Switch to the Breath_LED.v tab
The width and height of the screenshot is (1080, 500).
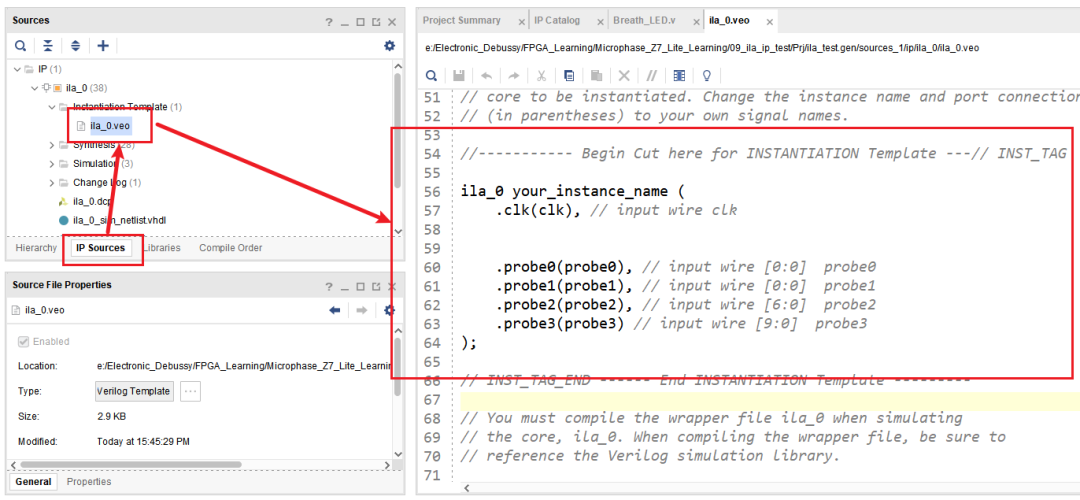645,21
